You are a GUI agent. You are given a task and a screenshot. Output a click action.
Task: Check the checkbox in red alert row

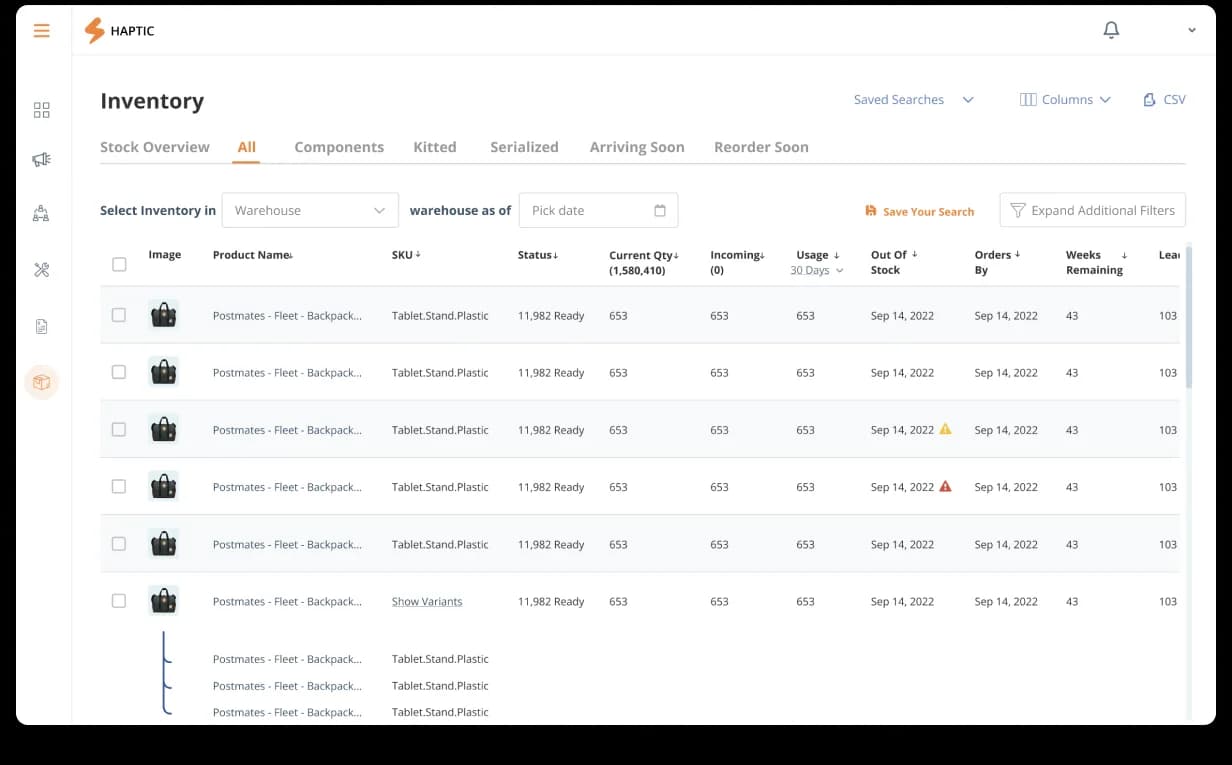click(119, 486)
